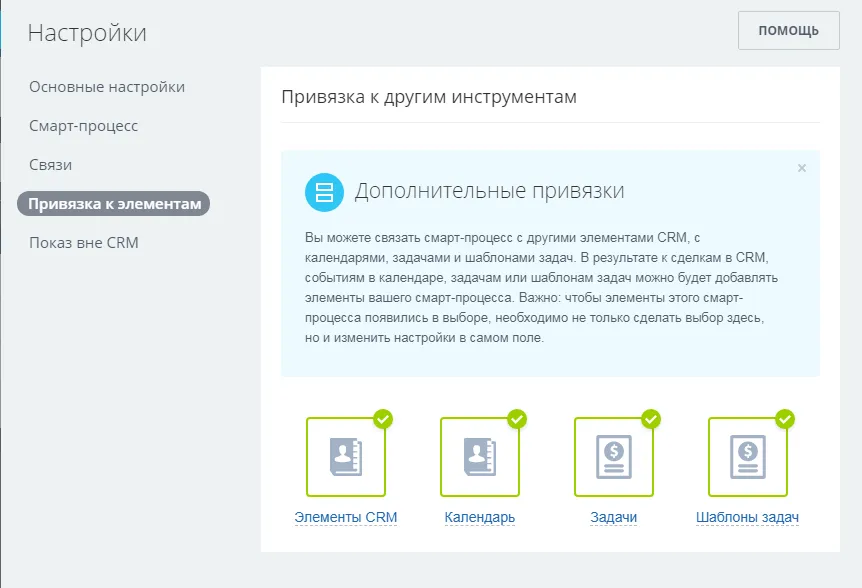This screenshot has height=588, width=862.
Task: Open the Основные настройки section
Action: click(107, 87)
